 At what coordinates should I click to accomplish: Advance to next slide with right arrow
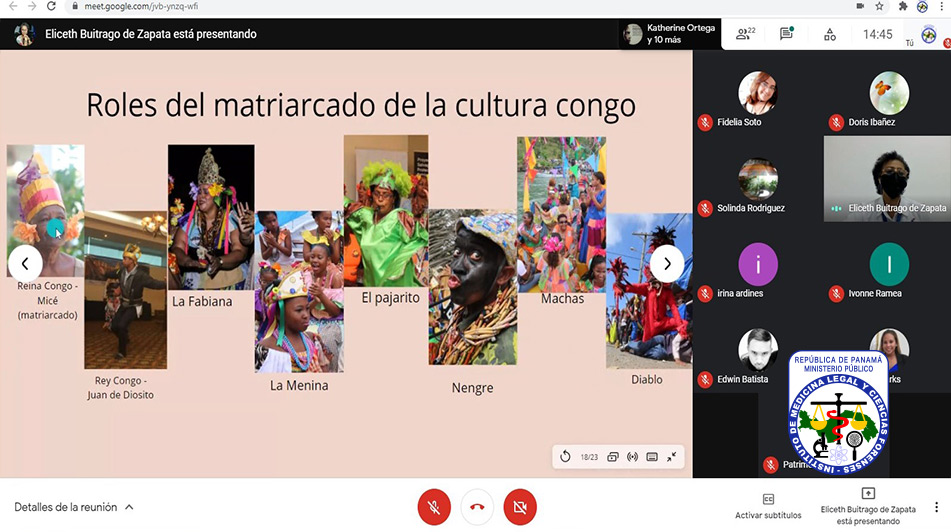(667, 263)
